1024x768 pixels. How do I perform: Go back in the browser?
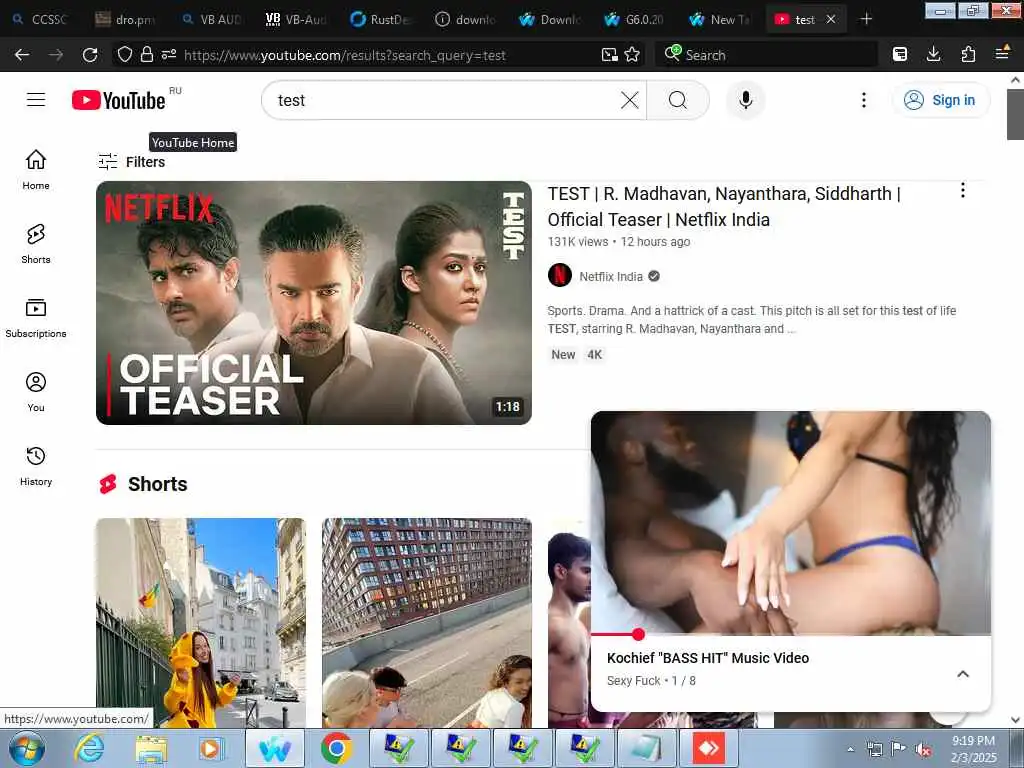coord(22,55)
